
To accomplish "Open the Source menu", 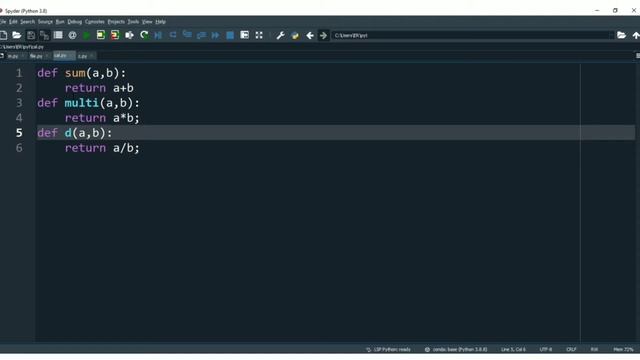I will pyautogui.click(x=45, y=22).
